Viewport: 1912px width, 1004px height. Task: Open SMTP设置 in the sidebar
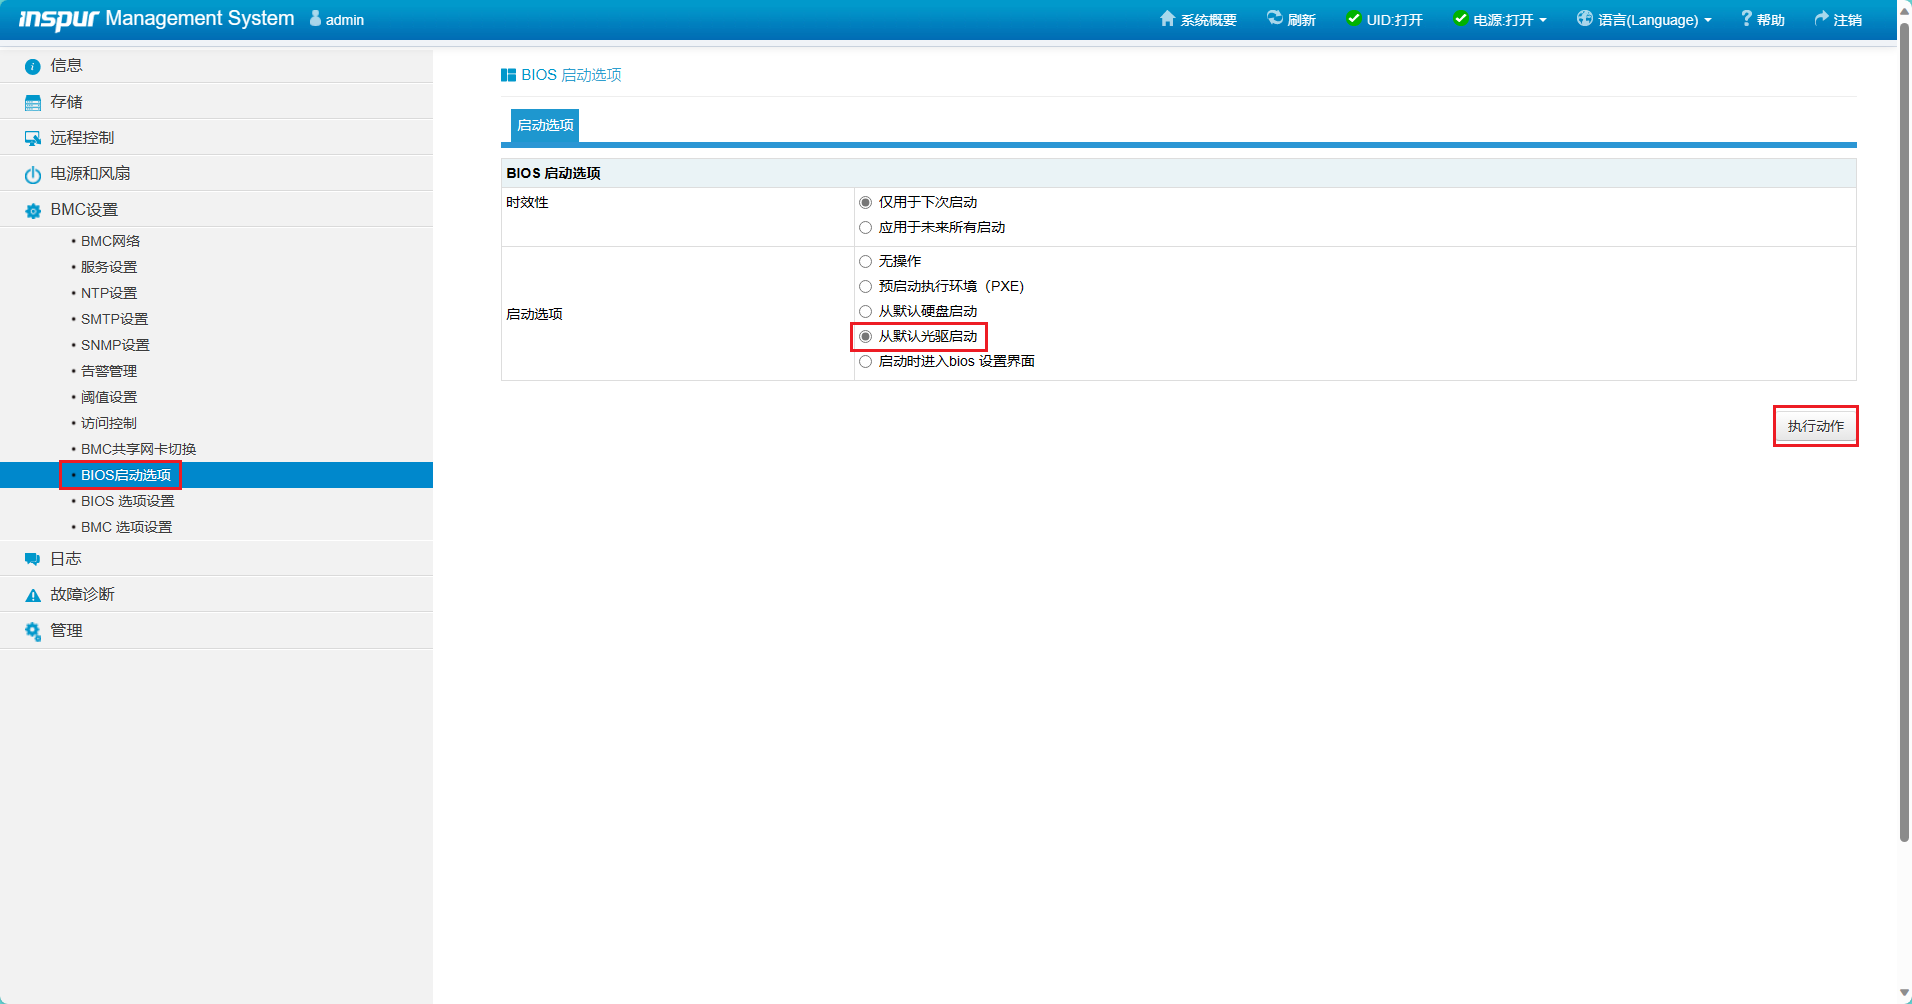pos(114,319)
